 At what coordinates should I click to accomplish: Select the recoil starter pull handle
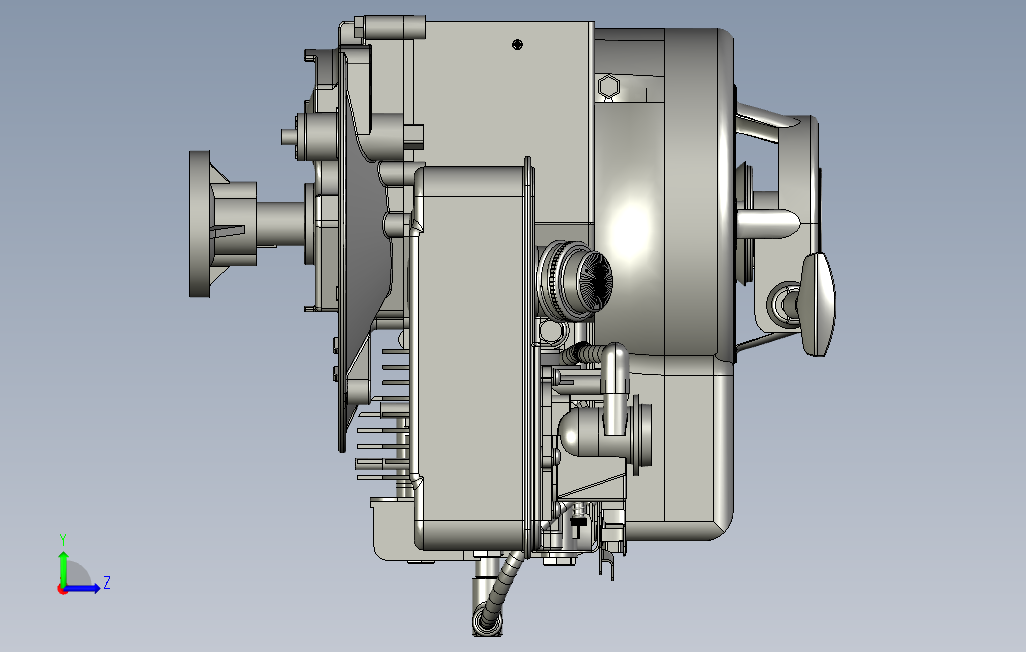point(818,304)
